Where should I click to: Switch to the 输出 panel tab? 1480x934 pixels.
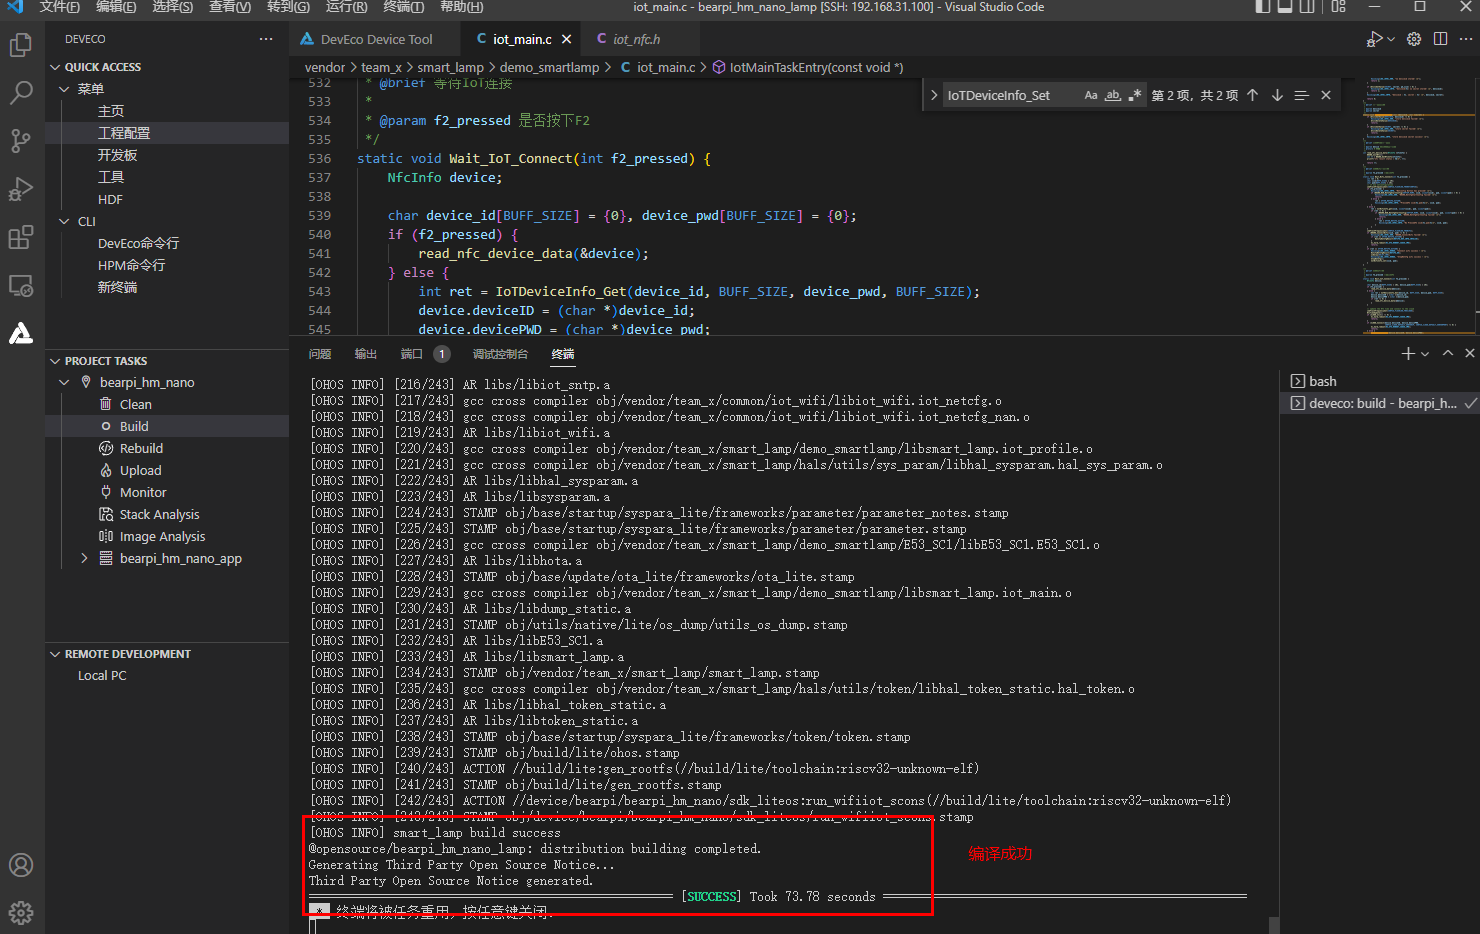coord(366,354)
